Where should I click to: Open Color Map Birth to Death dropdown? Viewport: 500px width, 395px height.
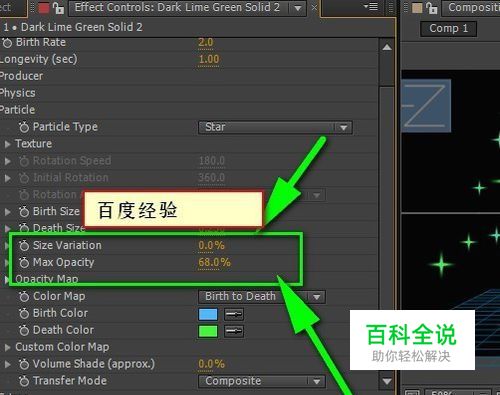click(x=262, y=297)
